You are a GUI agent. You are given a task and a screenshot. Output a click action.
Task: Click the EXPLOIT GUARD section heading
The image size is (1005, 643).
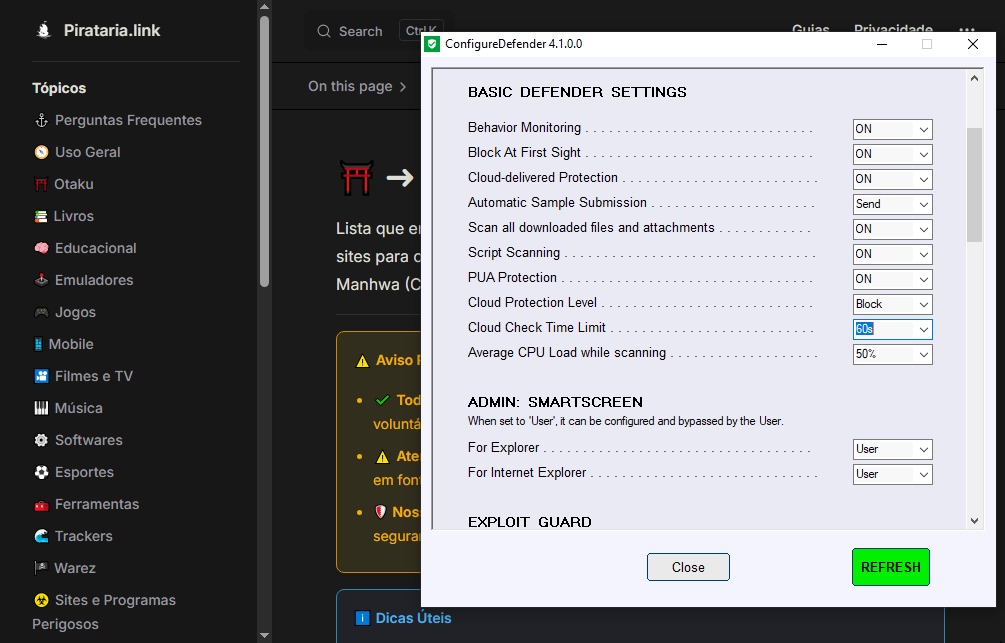tap(529, 522)
